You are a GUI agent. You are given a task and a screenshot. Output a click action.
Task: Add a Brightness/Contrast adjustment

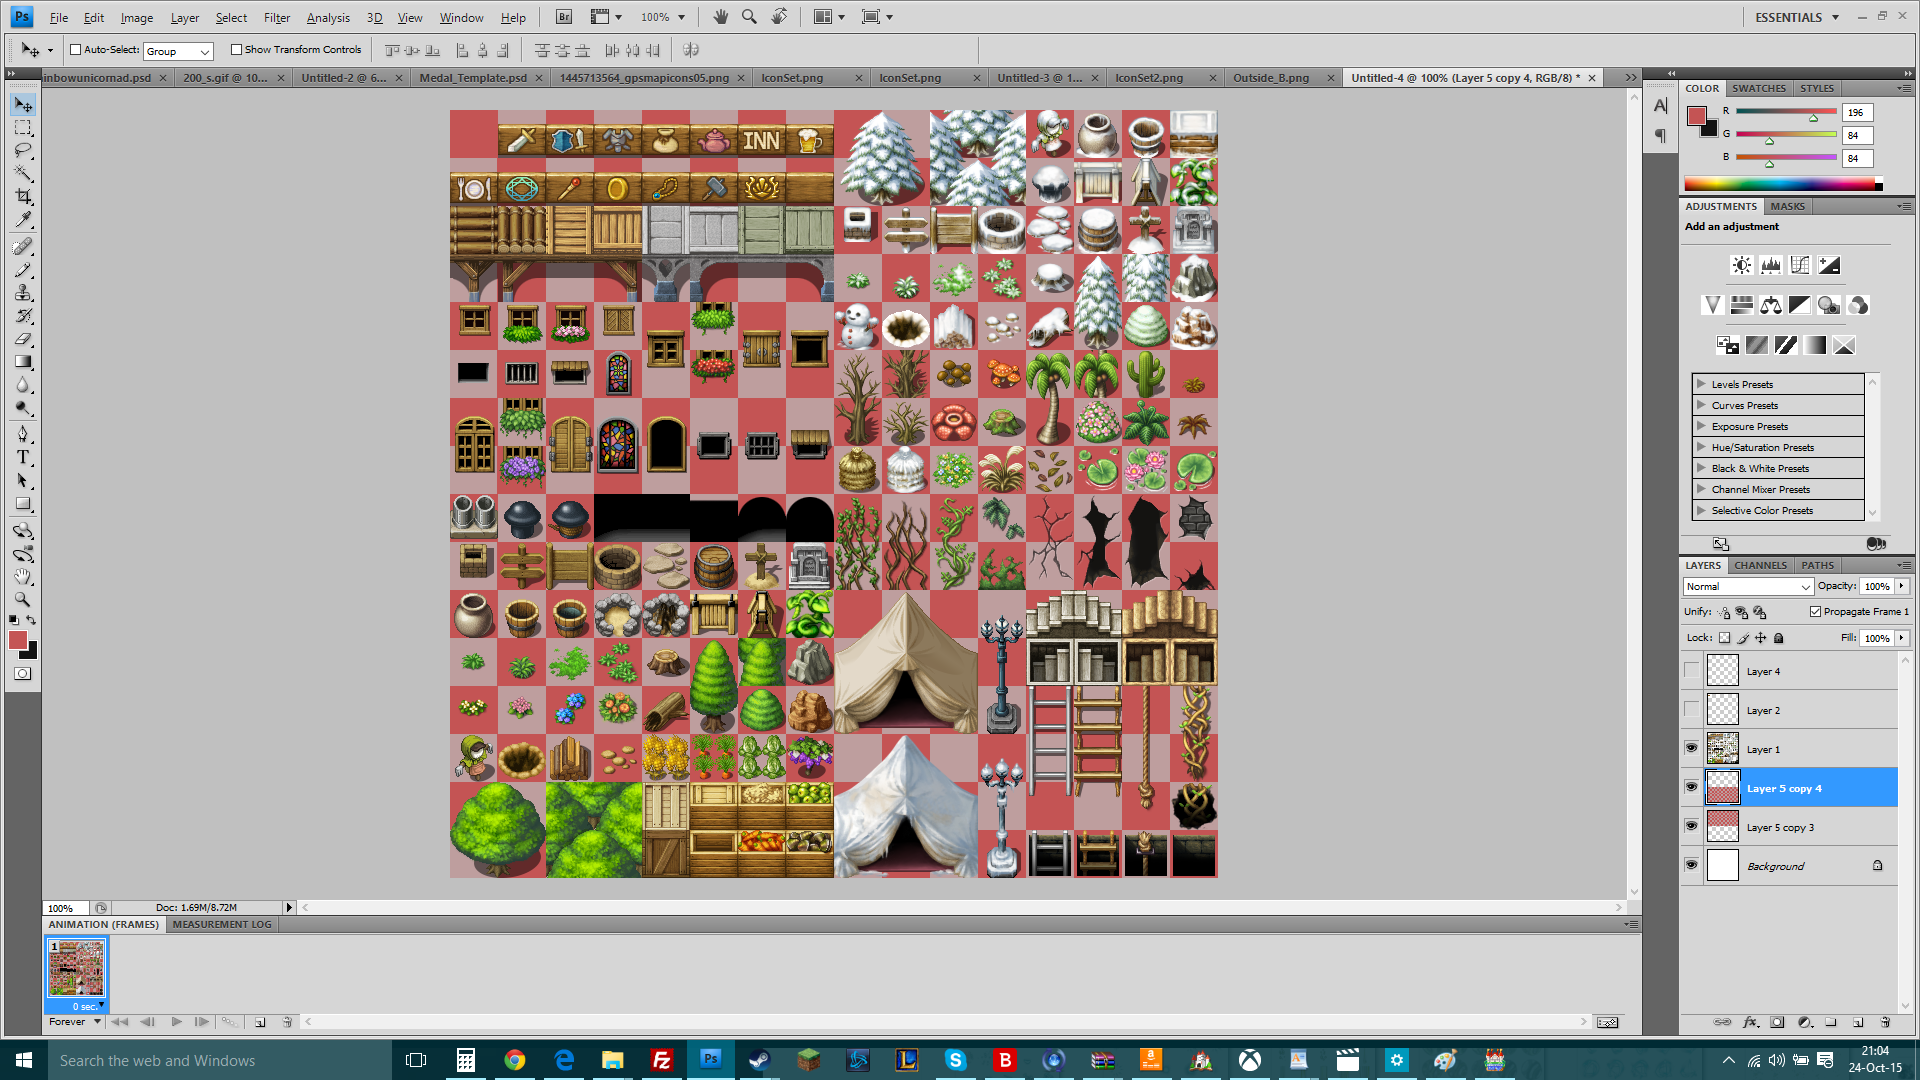pos(1741,265)
